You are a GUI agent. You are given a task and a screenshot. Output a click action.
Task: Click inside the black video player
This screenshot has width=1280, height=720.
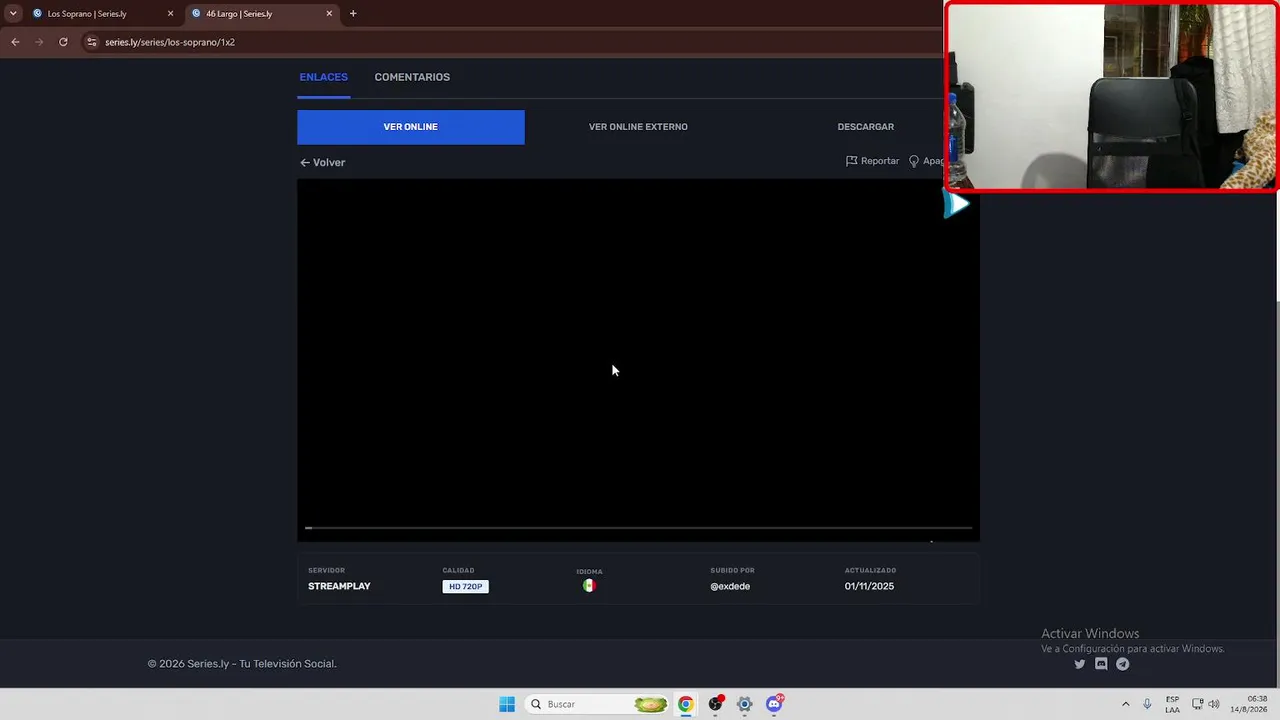click(x=638, y=360)
